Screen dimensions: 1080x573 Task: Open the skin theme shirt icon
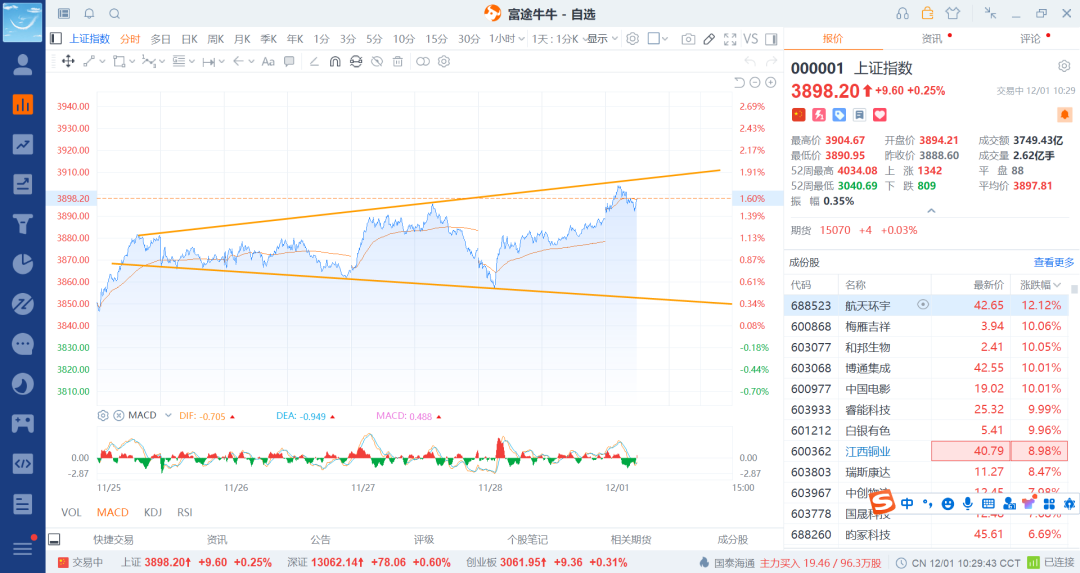953,13
